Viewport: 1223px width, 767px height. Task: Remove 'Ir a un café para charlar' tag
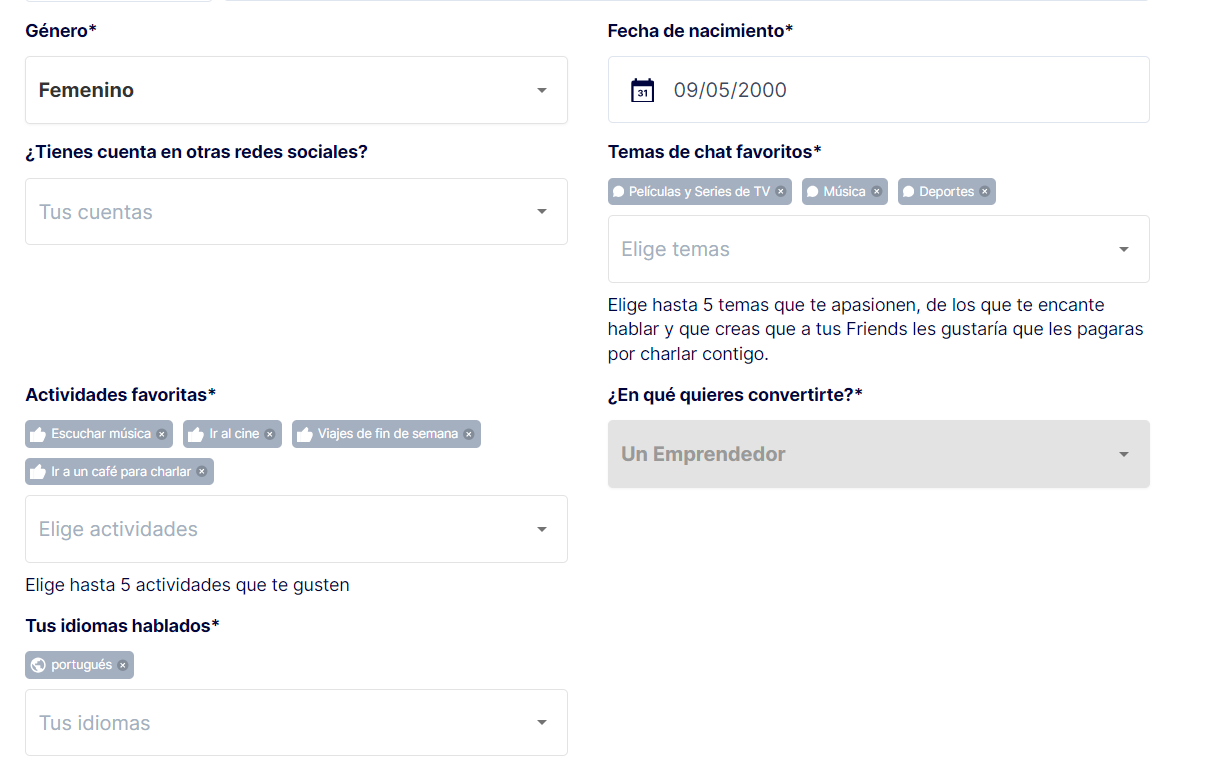click(x=201, y=472)
